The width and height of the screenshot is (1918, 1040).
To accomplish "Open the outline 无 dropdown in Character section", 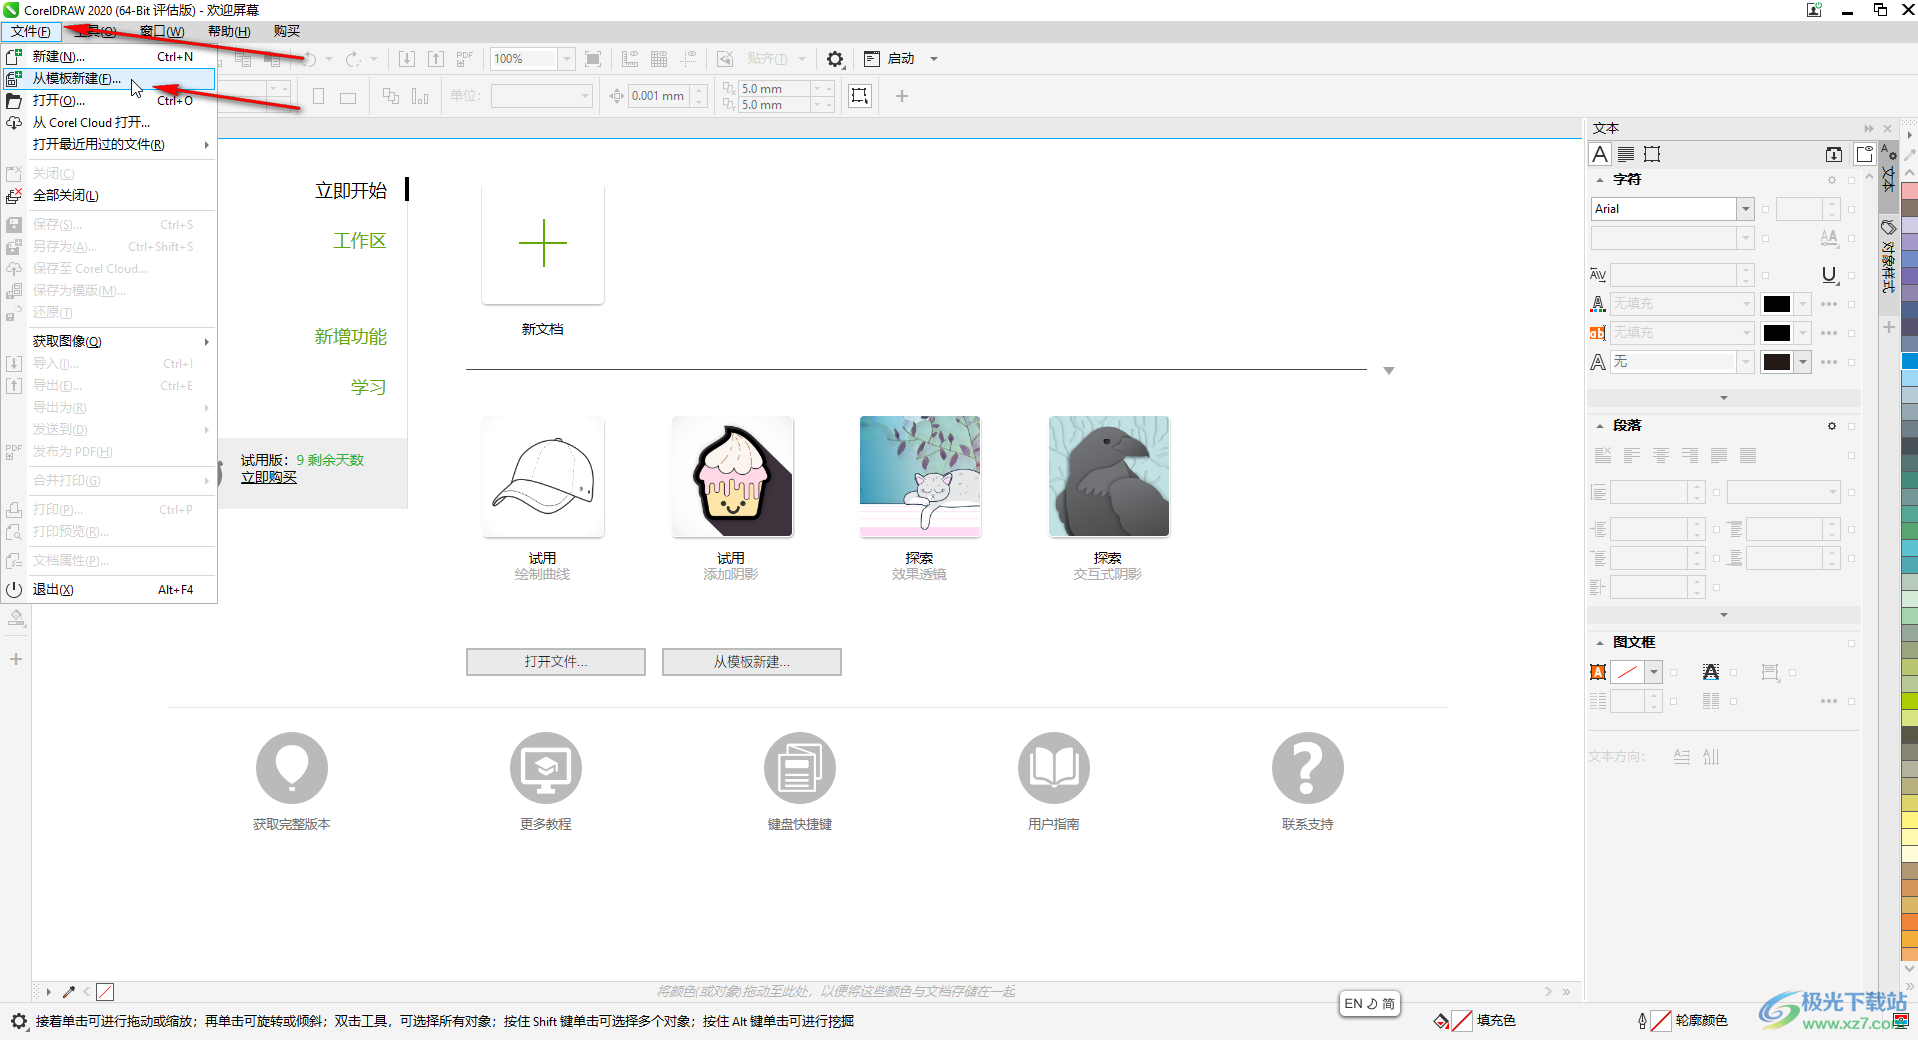I will 1746,362.
